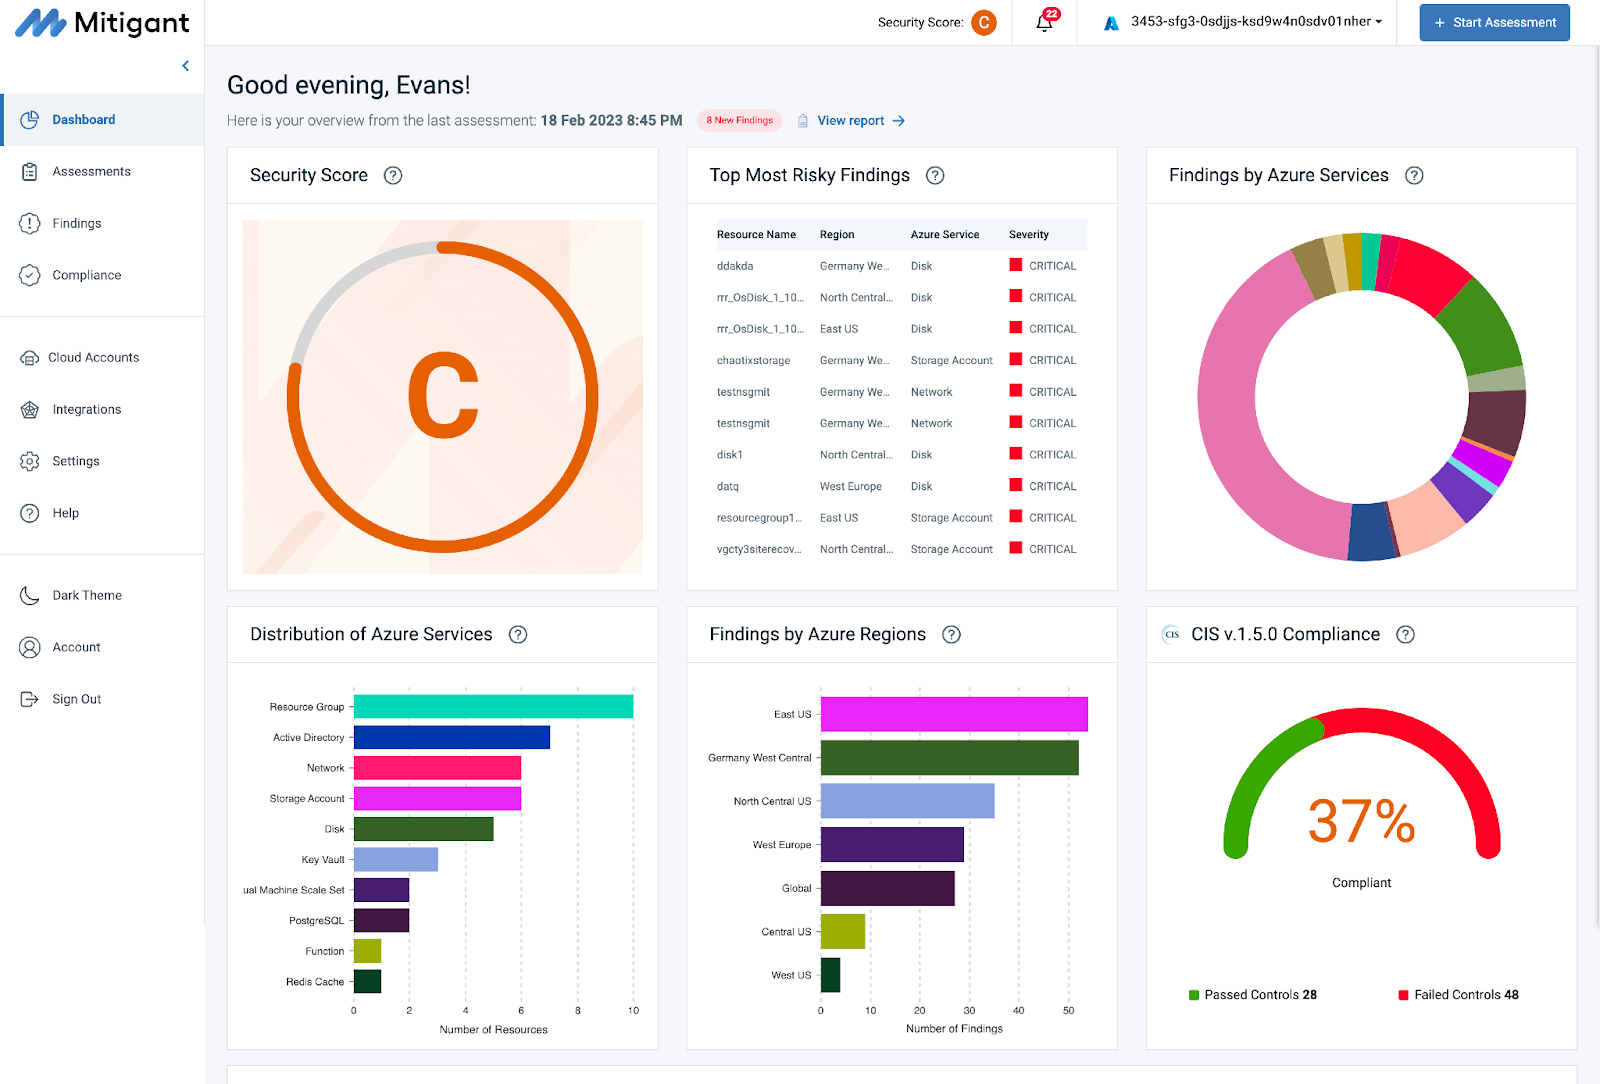Click help icon beside Top Most Risky Findings

pos(935,176)
